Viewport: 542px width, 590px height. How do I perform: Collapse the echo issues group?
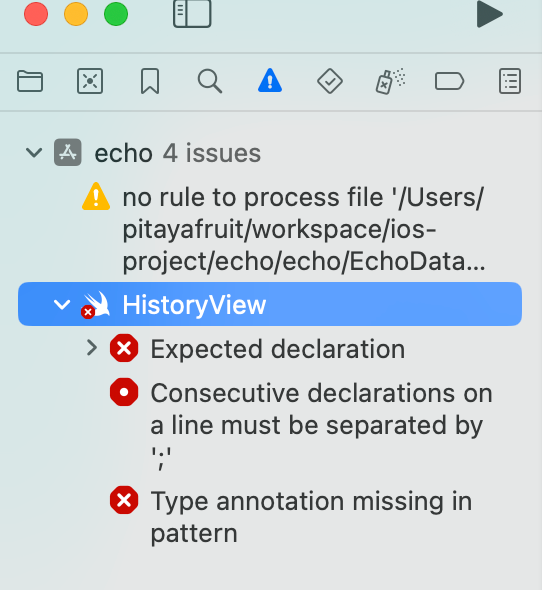pyautogui.click(x=34, y=153)
